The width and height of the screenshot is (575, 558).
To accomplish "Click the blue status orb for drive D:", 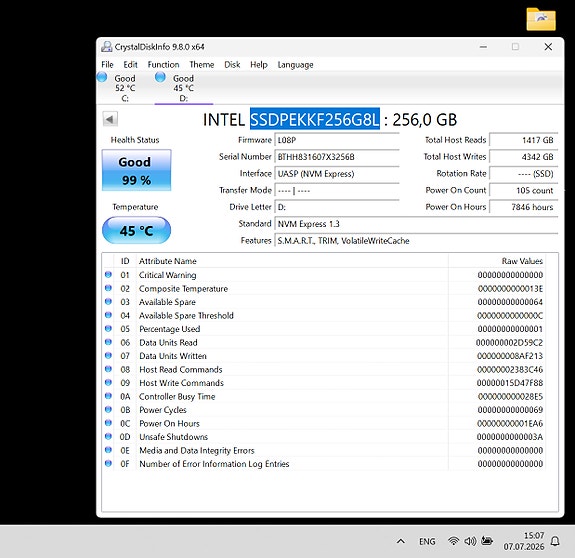I will [x=160, y=77].
